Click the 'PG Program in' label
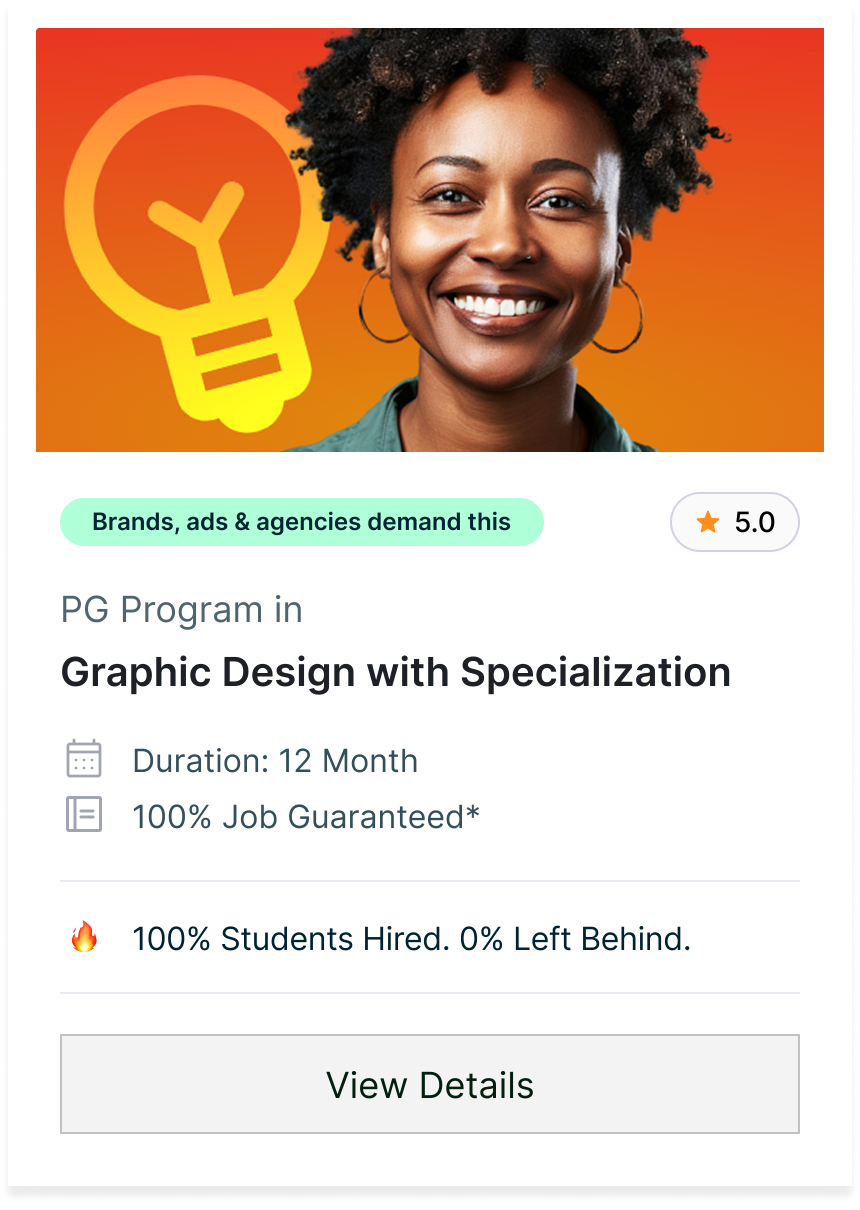The width and height of the screenshot is (860, 1210). [x=181, y=610]
